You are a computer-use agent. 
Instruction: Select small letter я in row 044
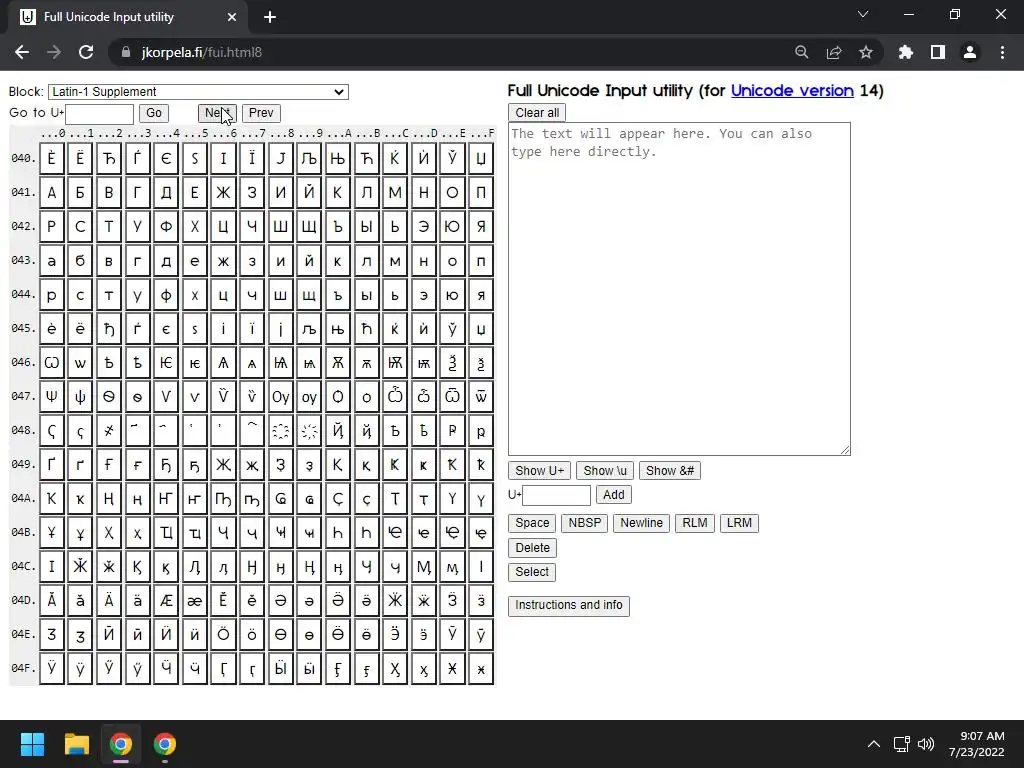tap(481, 295)
